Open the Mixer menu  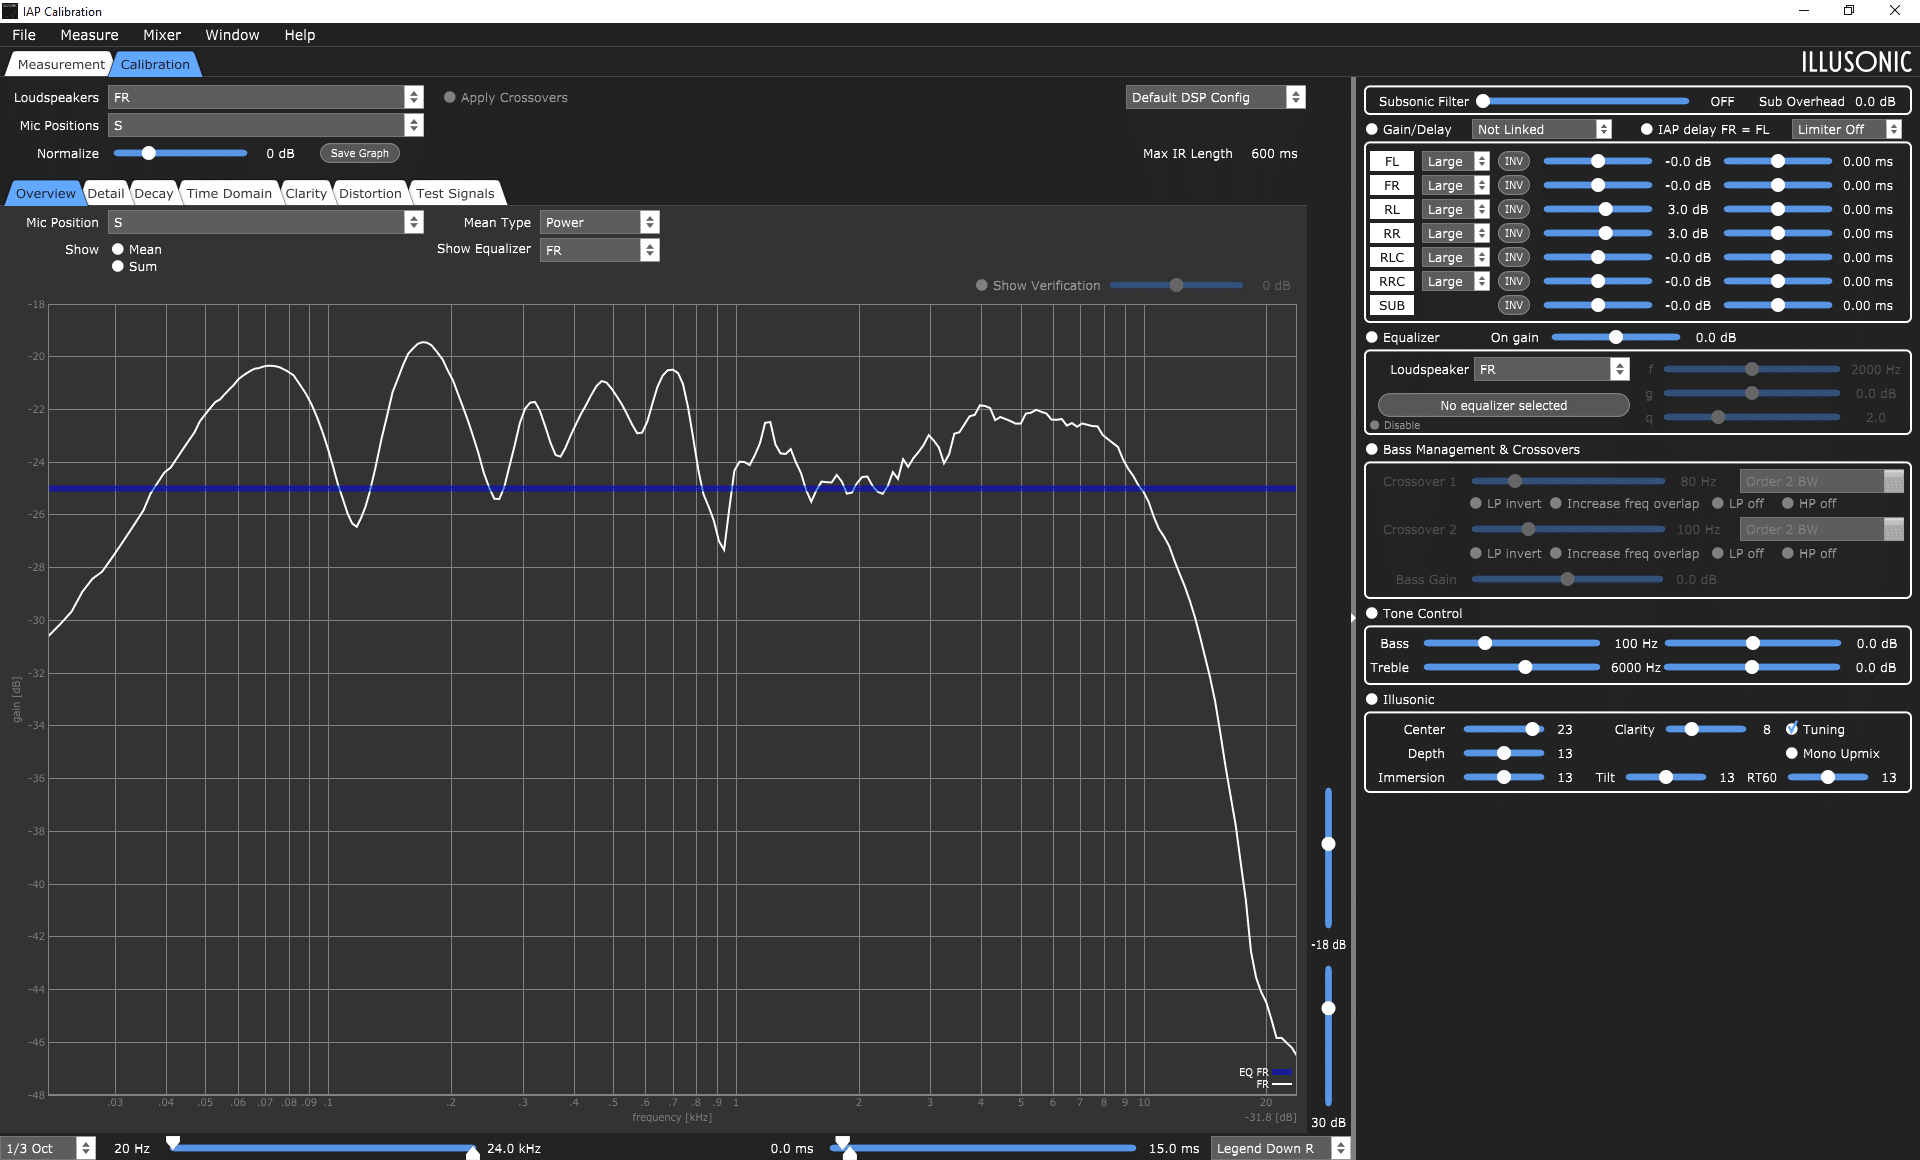[x=161, y=35]
